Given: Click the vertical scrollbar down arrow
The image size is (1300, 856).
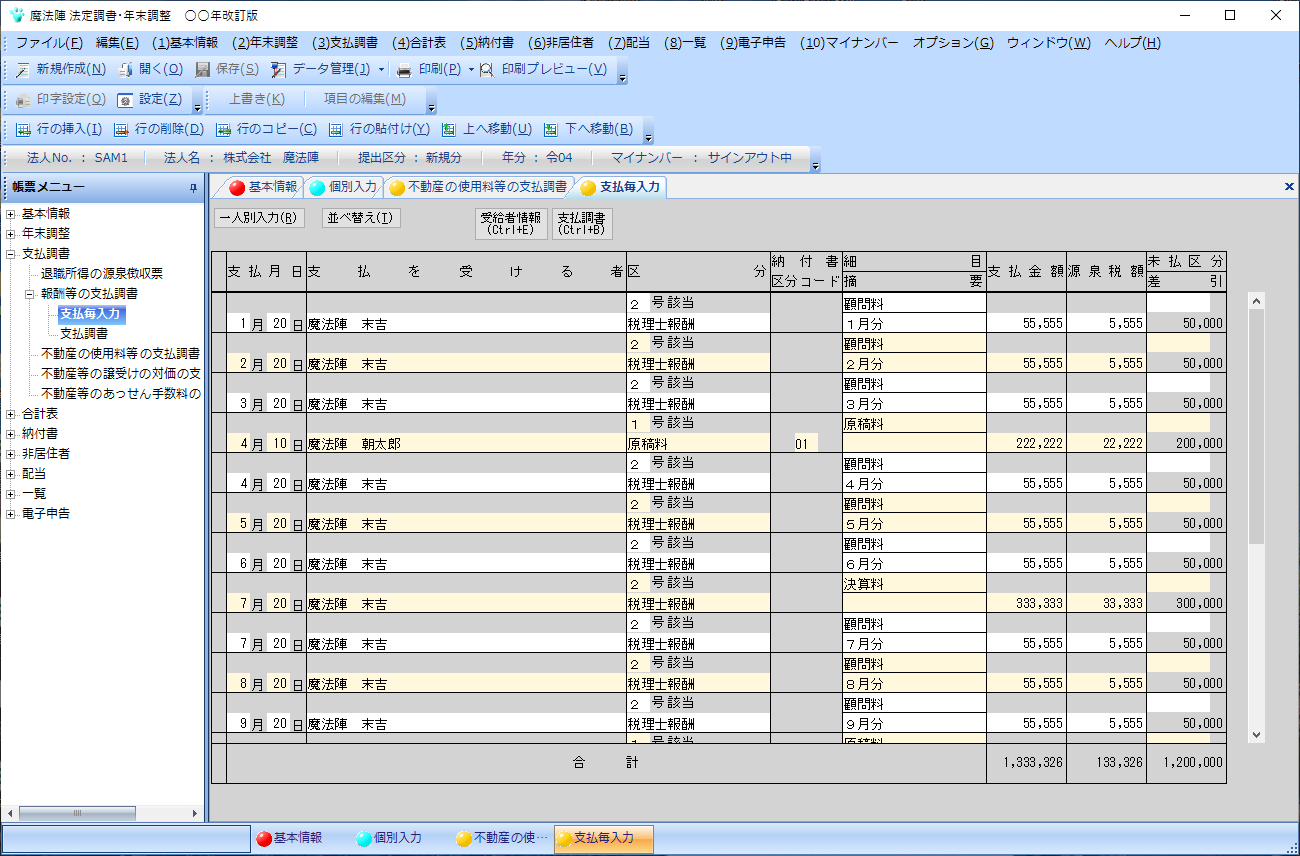Looking at the screenshot, I should point(1257,735).
